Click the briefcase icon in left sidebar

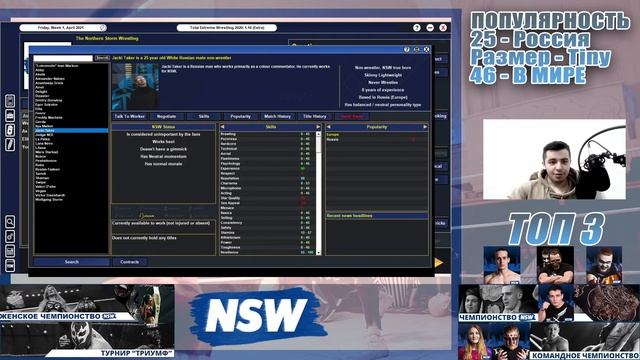tap(10, 116)
